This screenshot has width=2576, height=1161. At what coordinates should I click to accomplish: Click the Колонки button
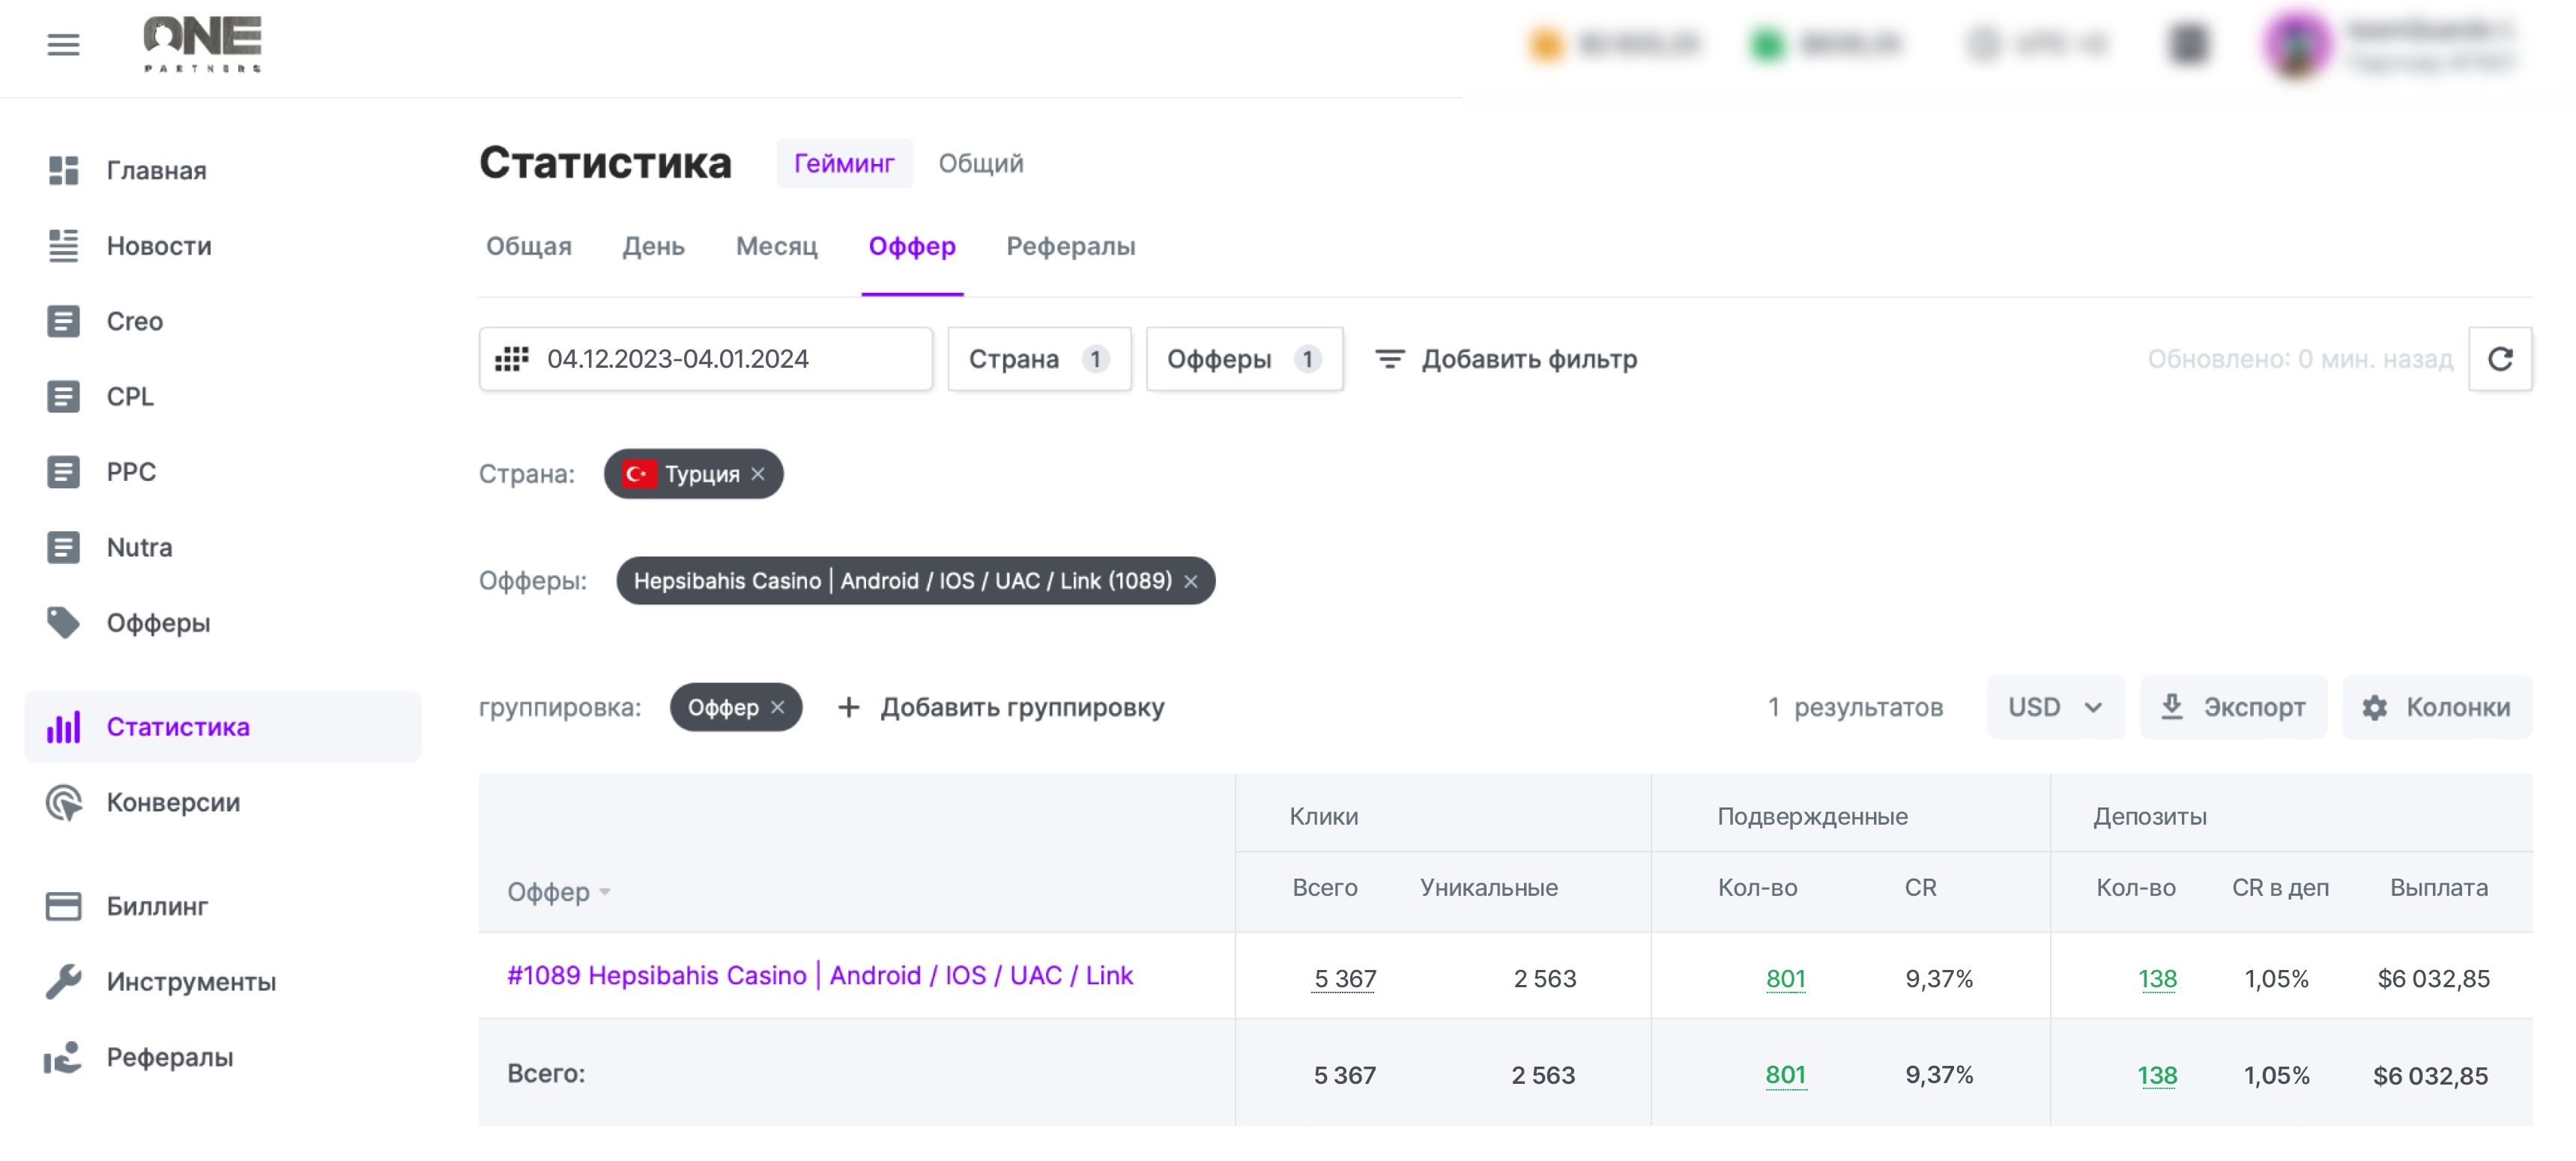coord(2437,707)
